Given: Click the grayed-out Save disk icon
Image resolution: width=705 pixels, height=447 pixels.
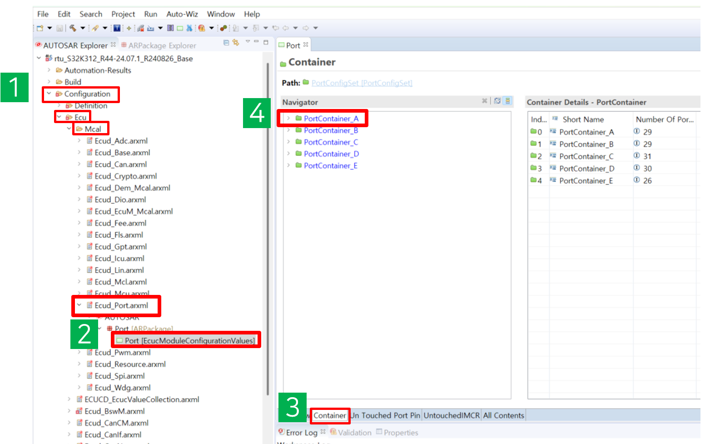Looking at the screenshot, I should coord(59,28).
